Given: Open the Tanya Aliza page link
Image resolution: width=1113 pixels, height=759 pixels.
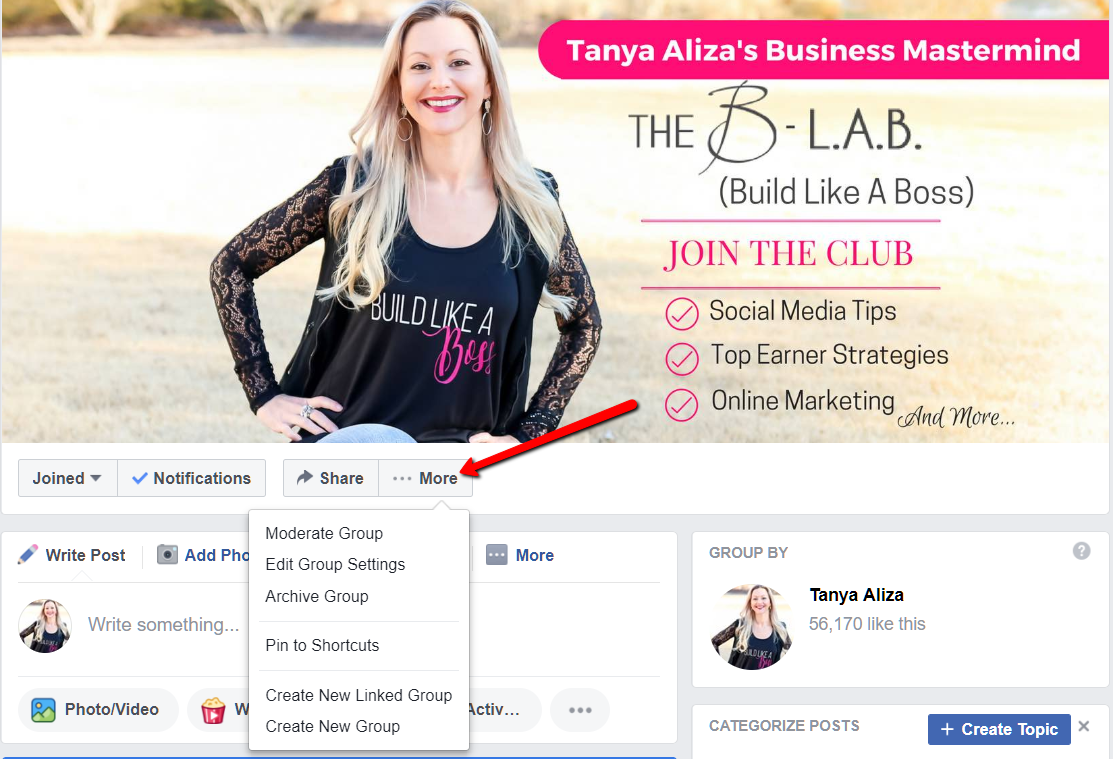Looking at the screenshot, I should tap(856, 595).
